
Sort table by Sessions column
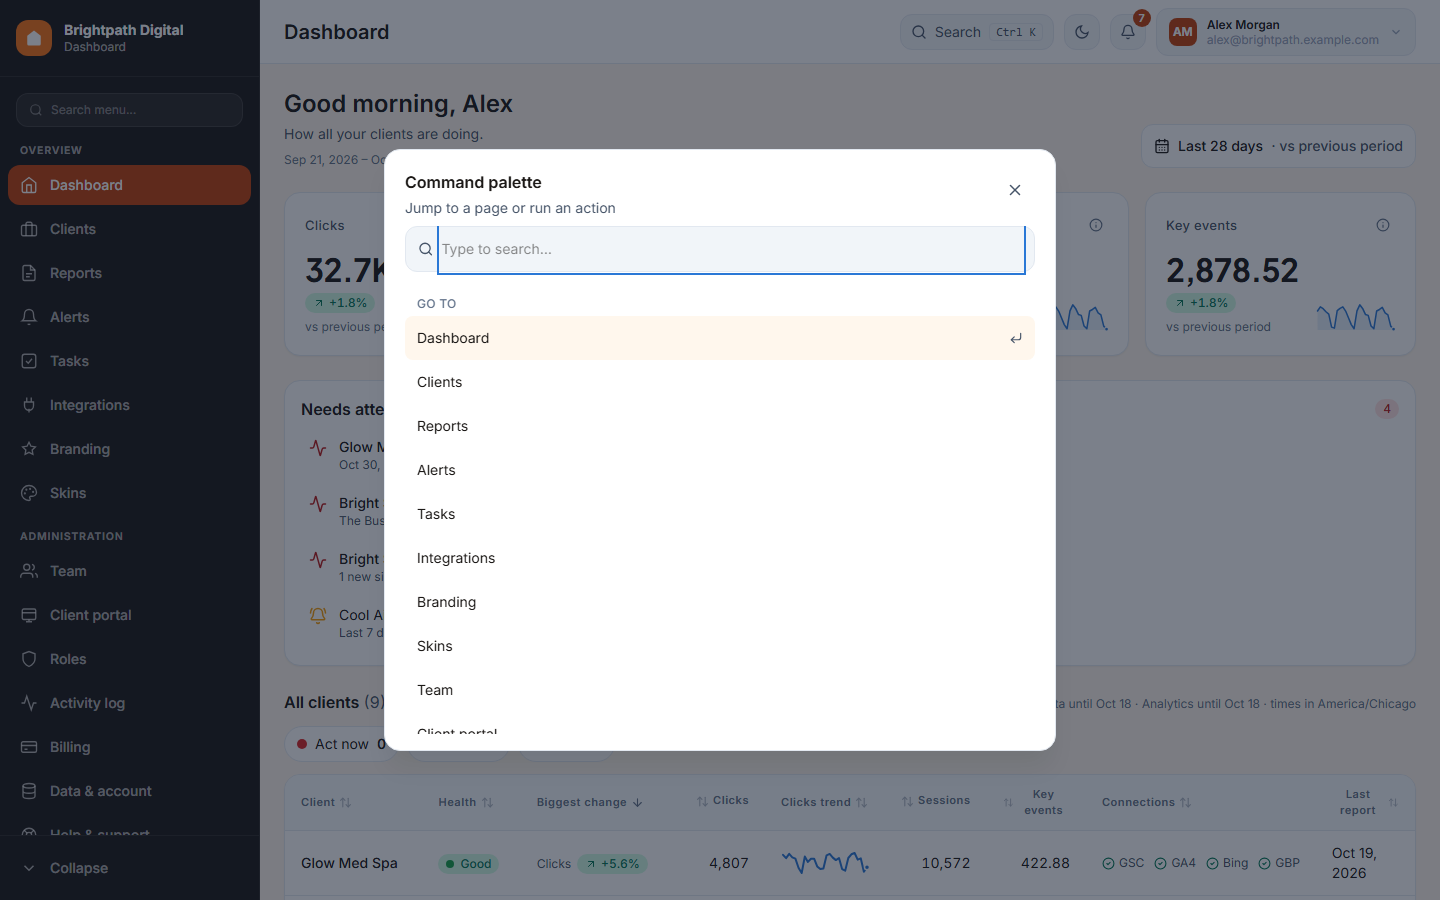click(936, 801)
